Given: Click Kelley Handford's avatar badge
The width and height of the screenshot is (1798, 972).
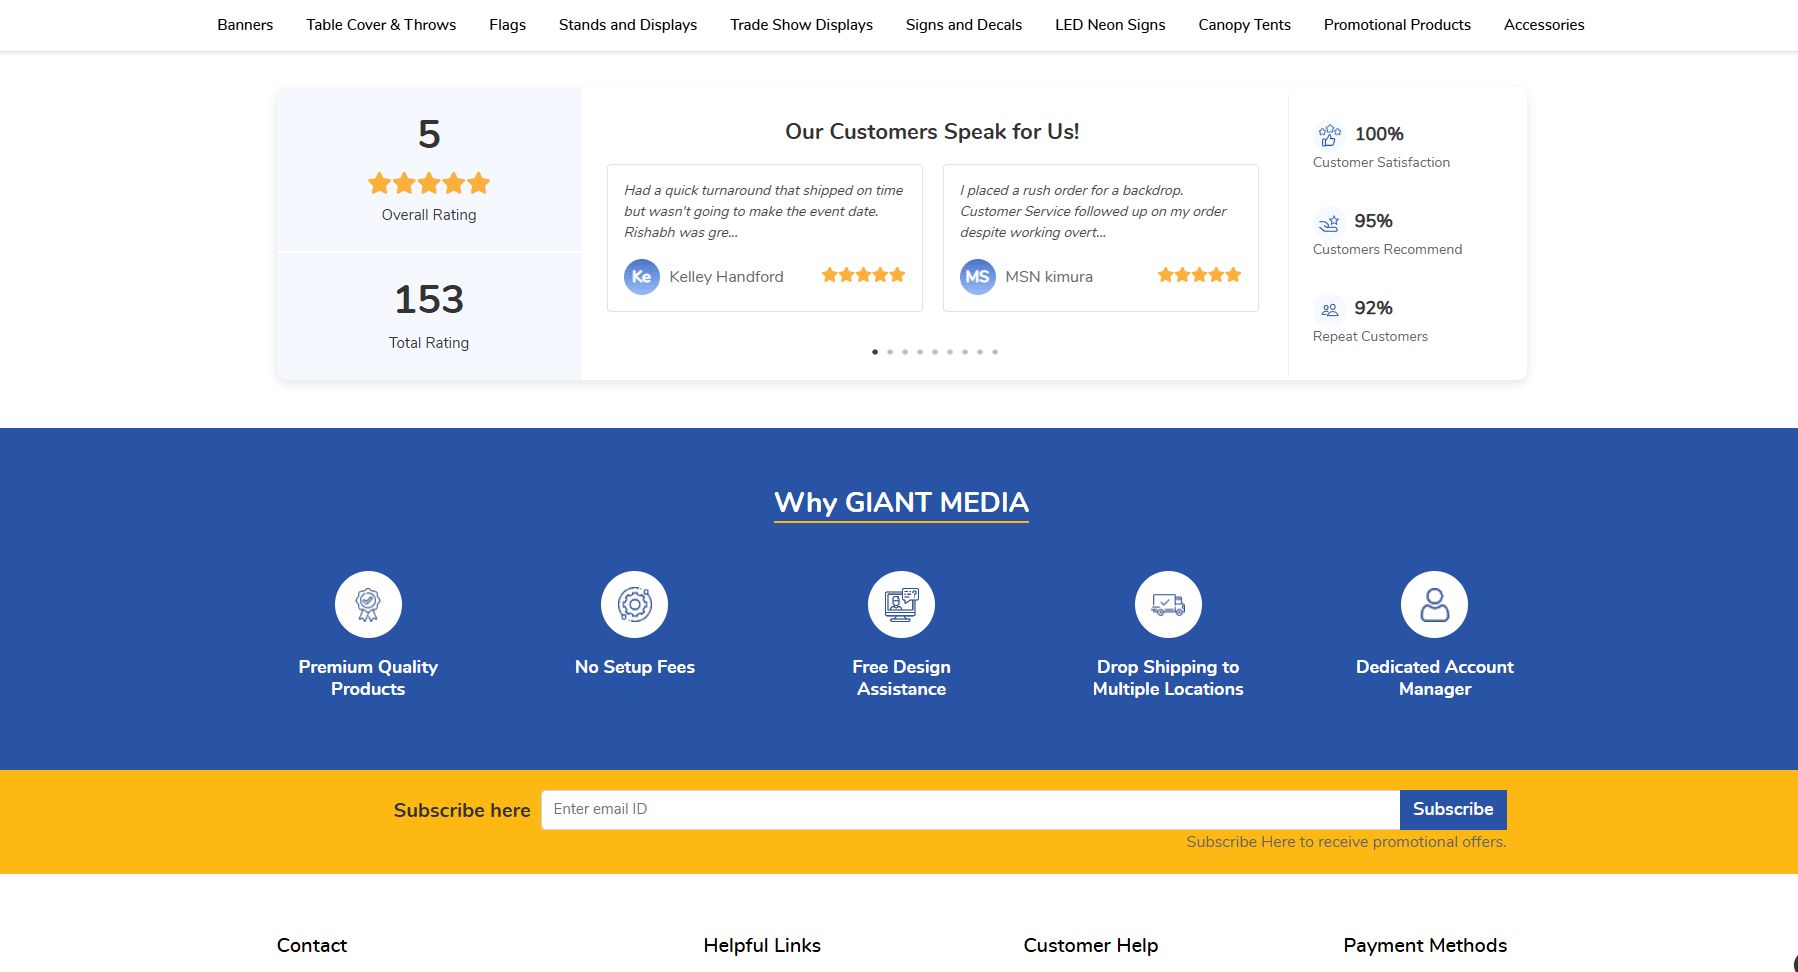Looking at the screenshot, I should click(642, 277).
